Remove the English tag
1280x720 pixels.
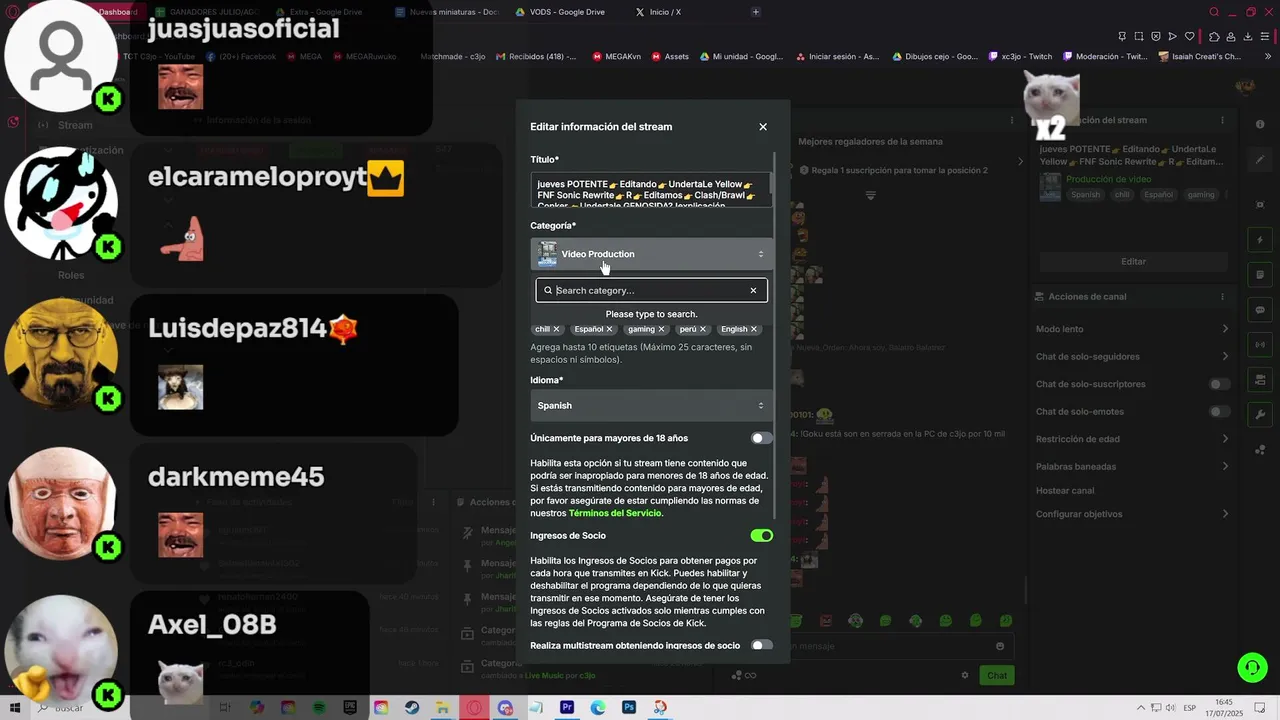tap(754, 329)
